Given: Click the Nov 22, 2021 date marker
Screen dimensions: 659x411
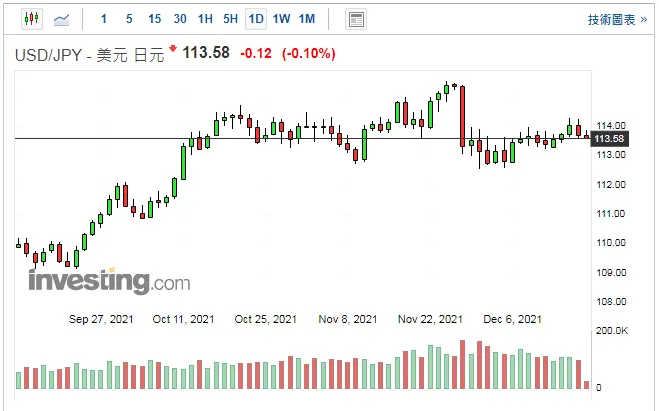Looking at the screenshot, I should click(x=430, y=319).
